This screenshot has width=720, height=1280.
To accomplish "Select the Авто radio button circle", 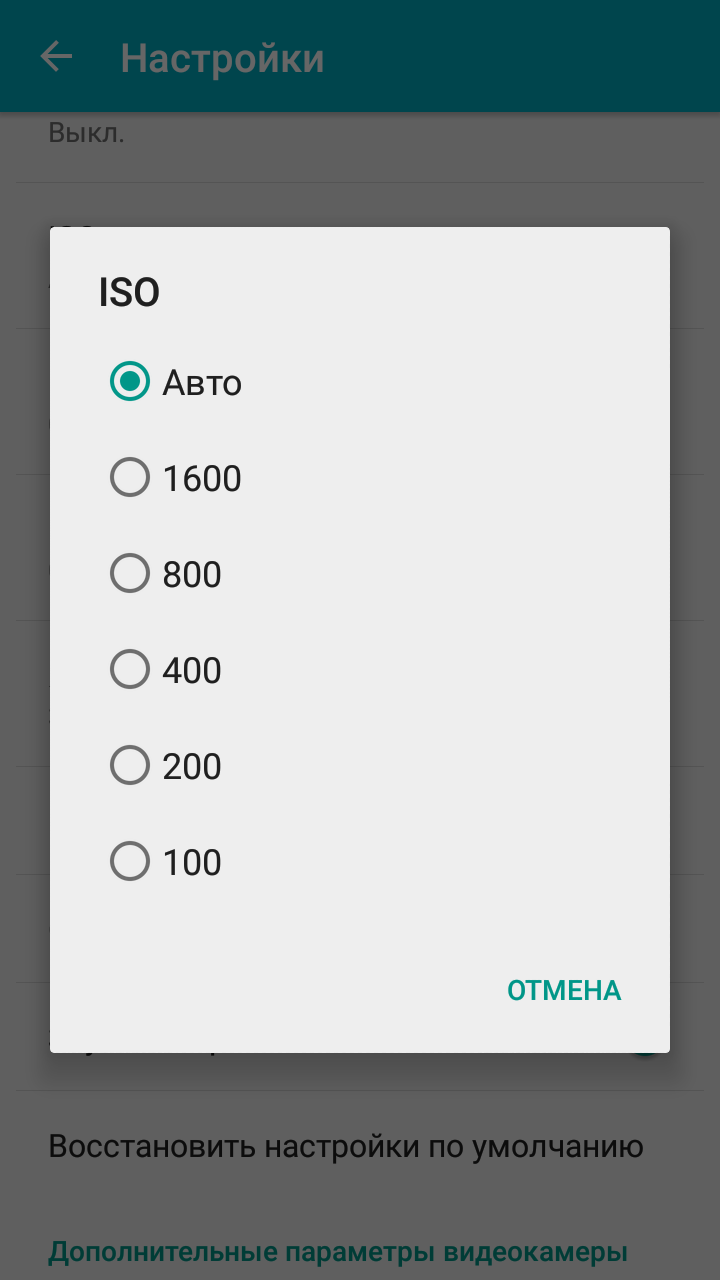I will (x=130, y=382).
